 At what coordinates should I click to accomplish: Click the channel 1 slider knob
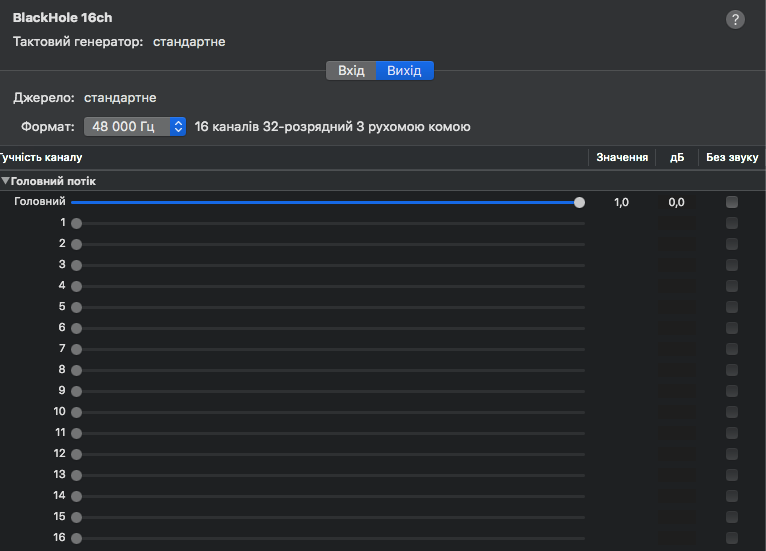(76, 223)
